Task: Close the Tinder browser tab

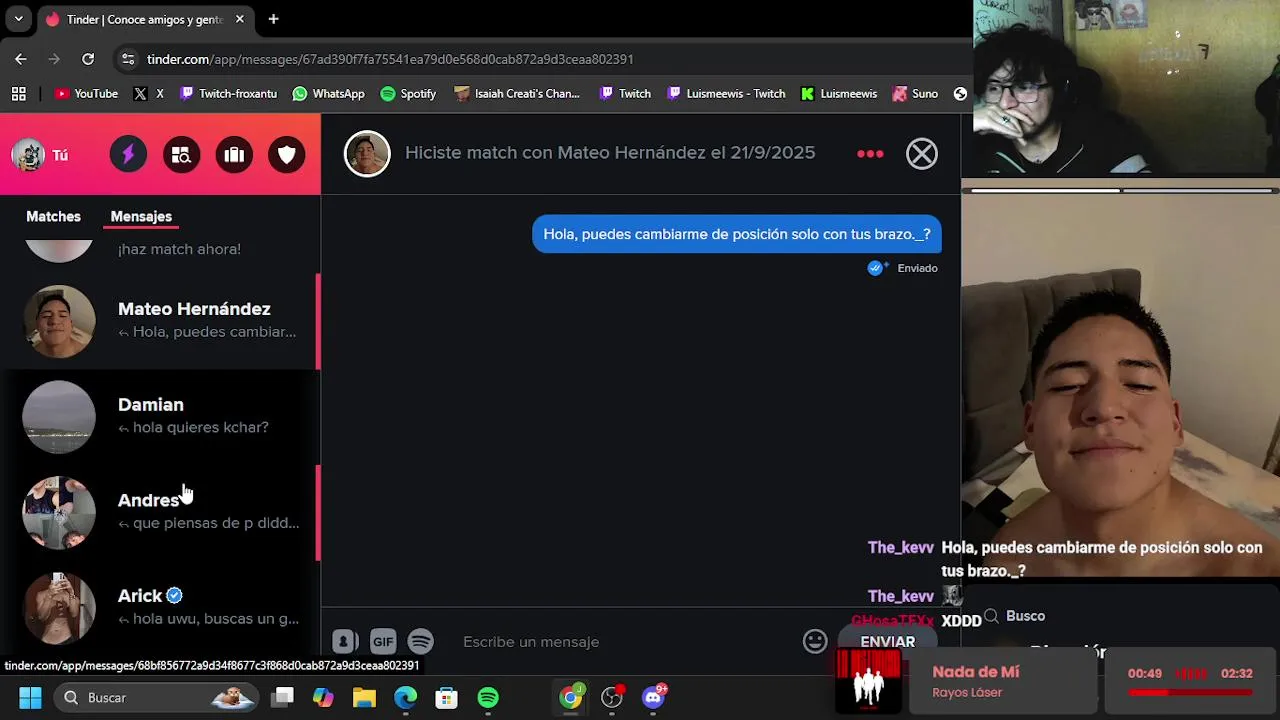Action: (240, 19)
